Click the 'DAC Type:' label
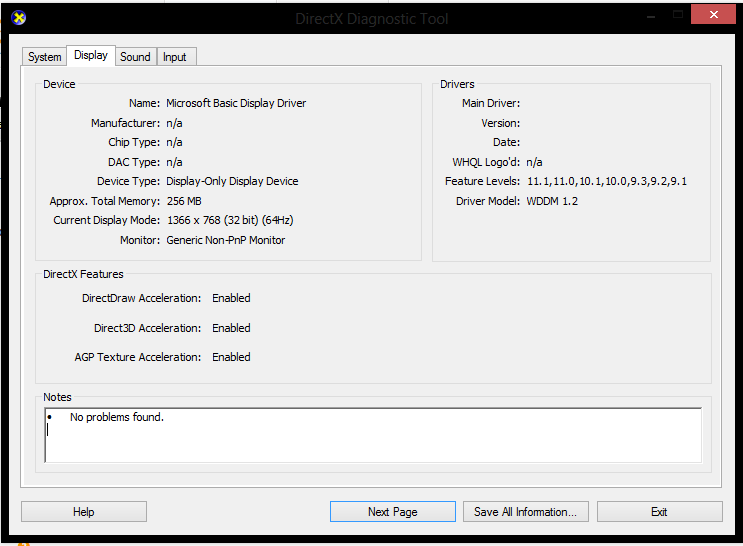 click(x=134, y=162)
